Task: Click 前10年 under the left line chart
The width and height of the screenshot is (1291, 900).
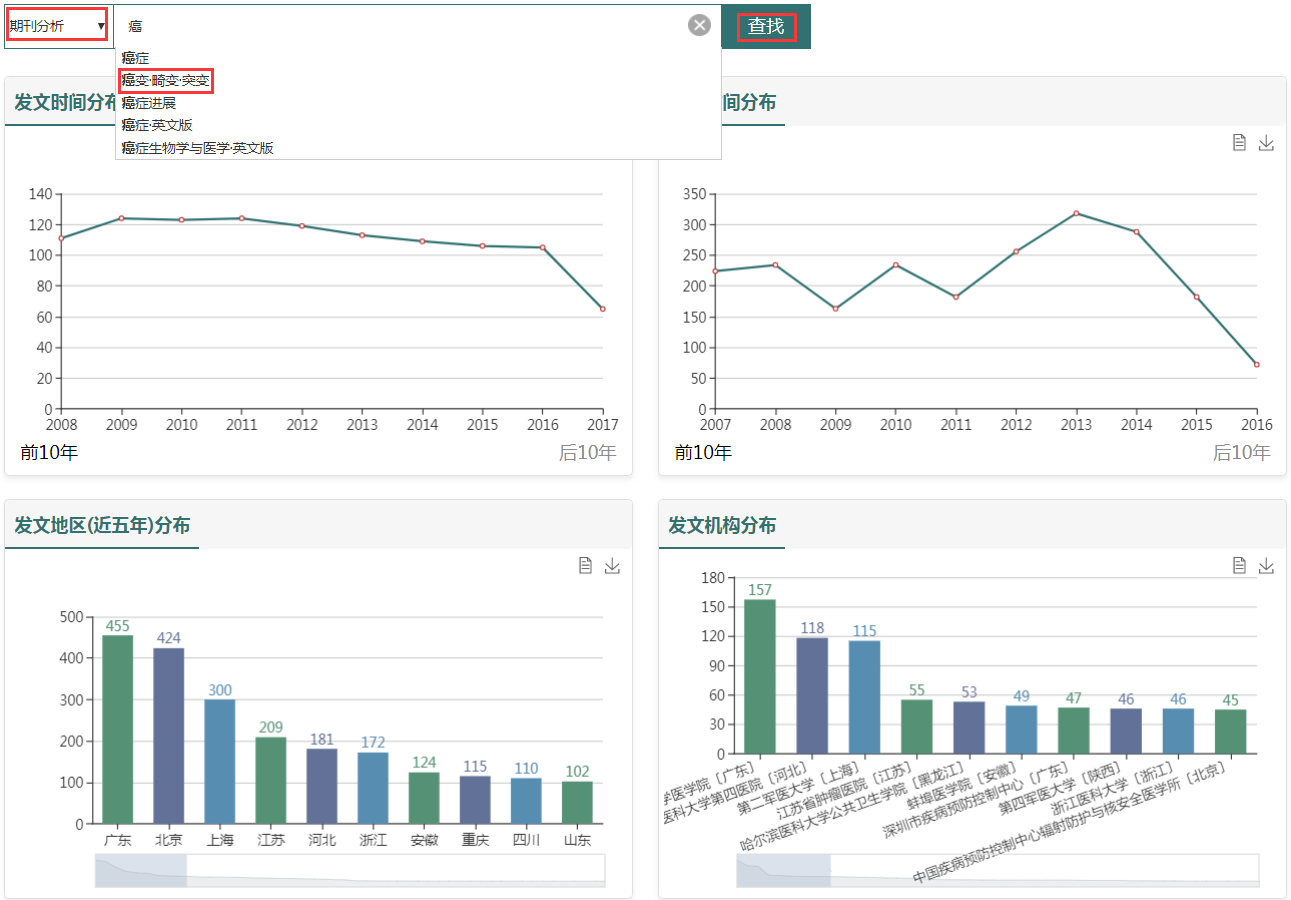Action: pyautogui.click(x=49, y=453)
